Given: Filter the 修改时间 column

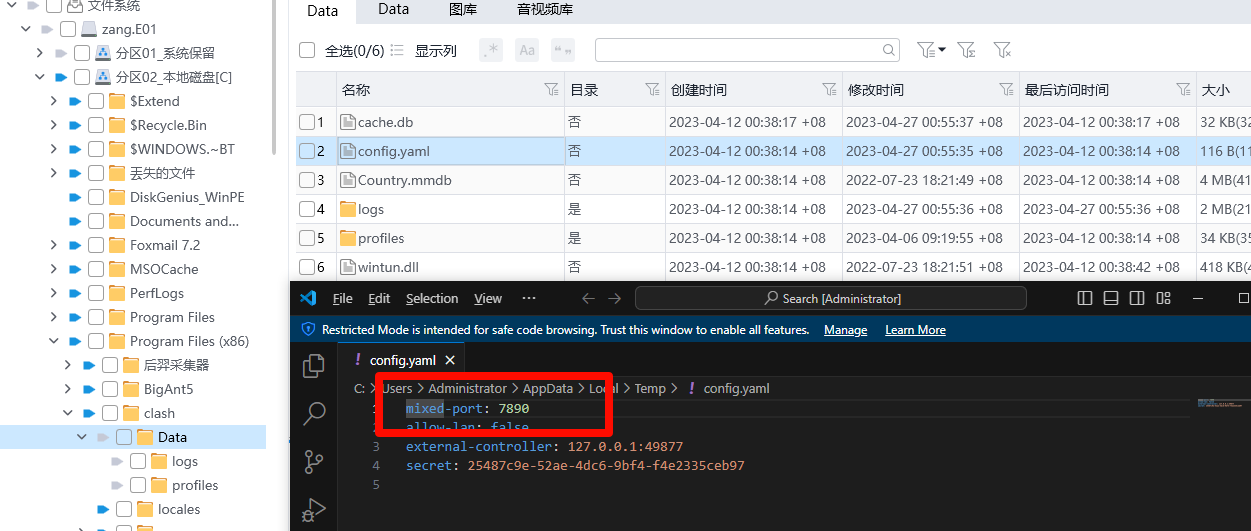Looking at the screenshot, I should tap(1006, 89).
